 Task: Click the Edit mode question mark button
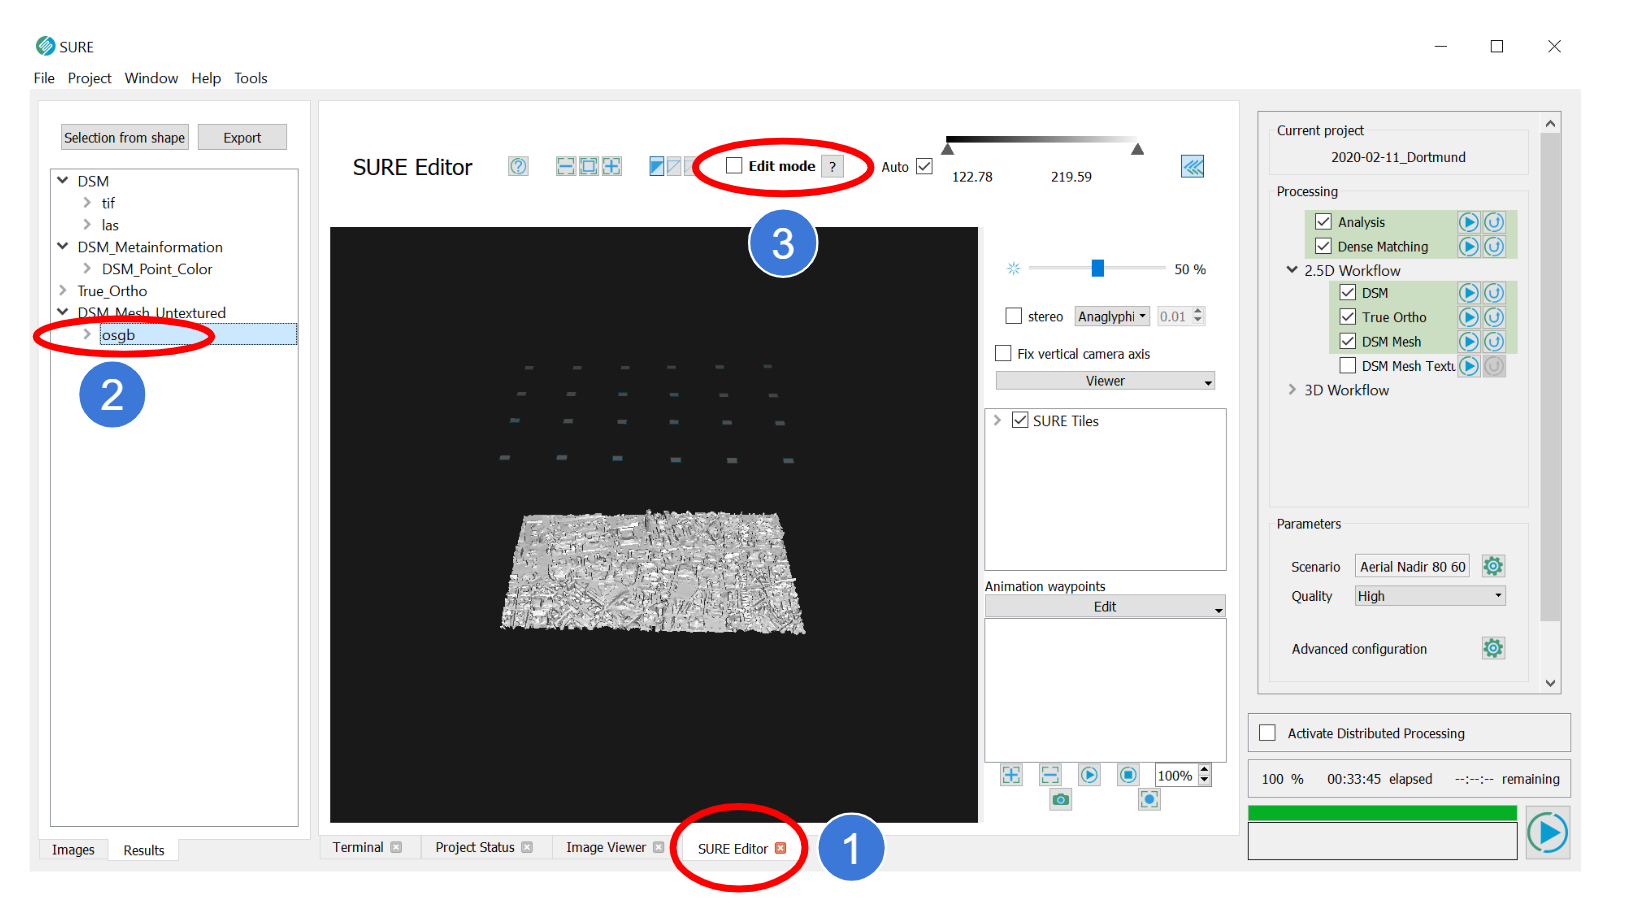832,166
